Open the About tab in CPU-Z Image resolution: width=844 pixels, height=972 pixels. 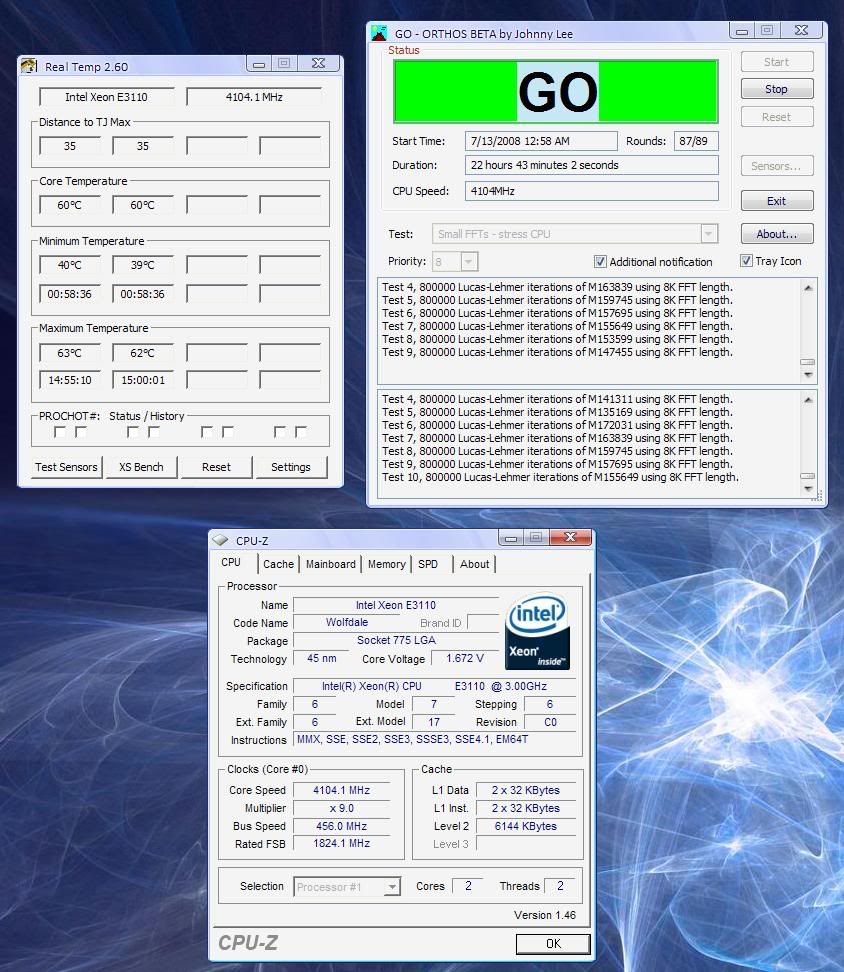point(474,564)
